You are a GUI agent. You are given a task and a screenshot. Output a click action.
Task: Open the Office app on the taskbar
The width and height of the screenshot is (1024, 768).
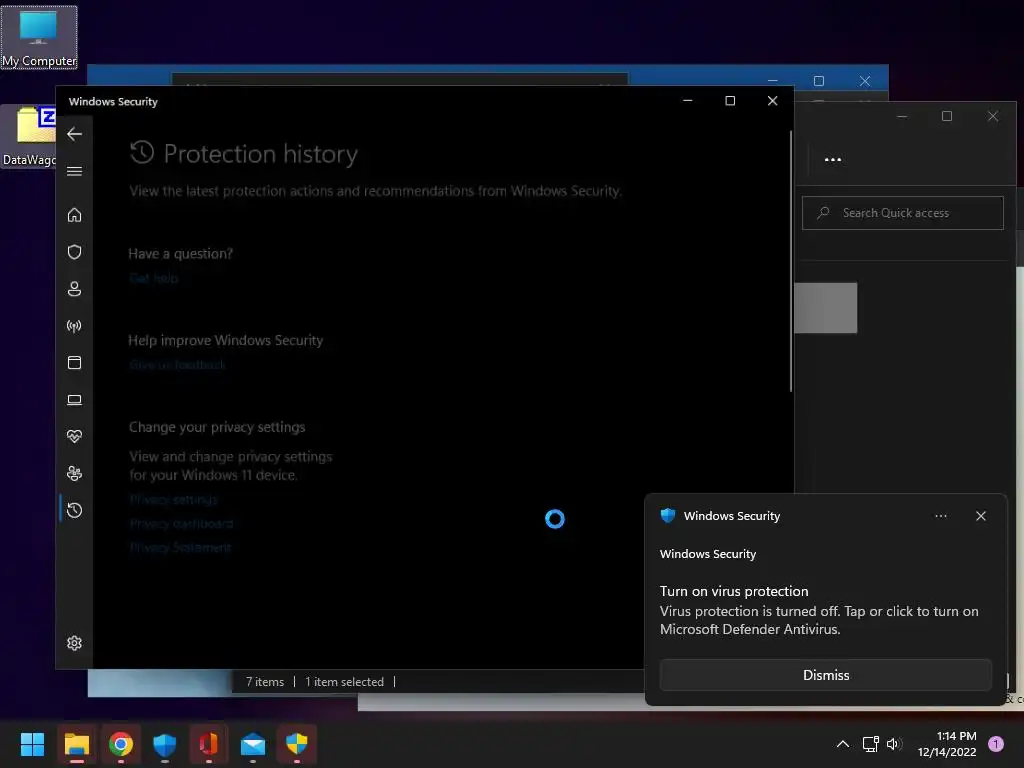point(208,744)
